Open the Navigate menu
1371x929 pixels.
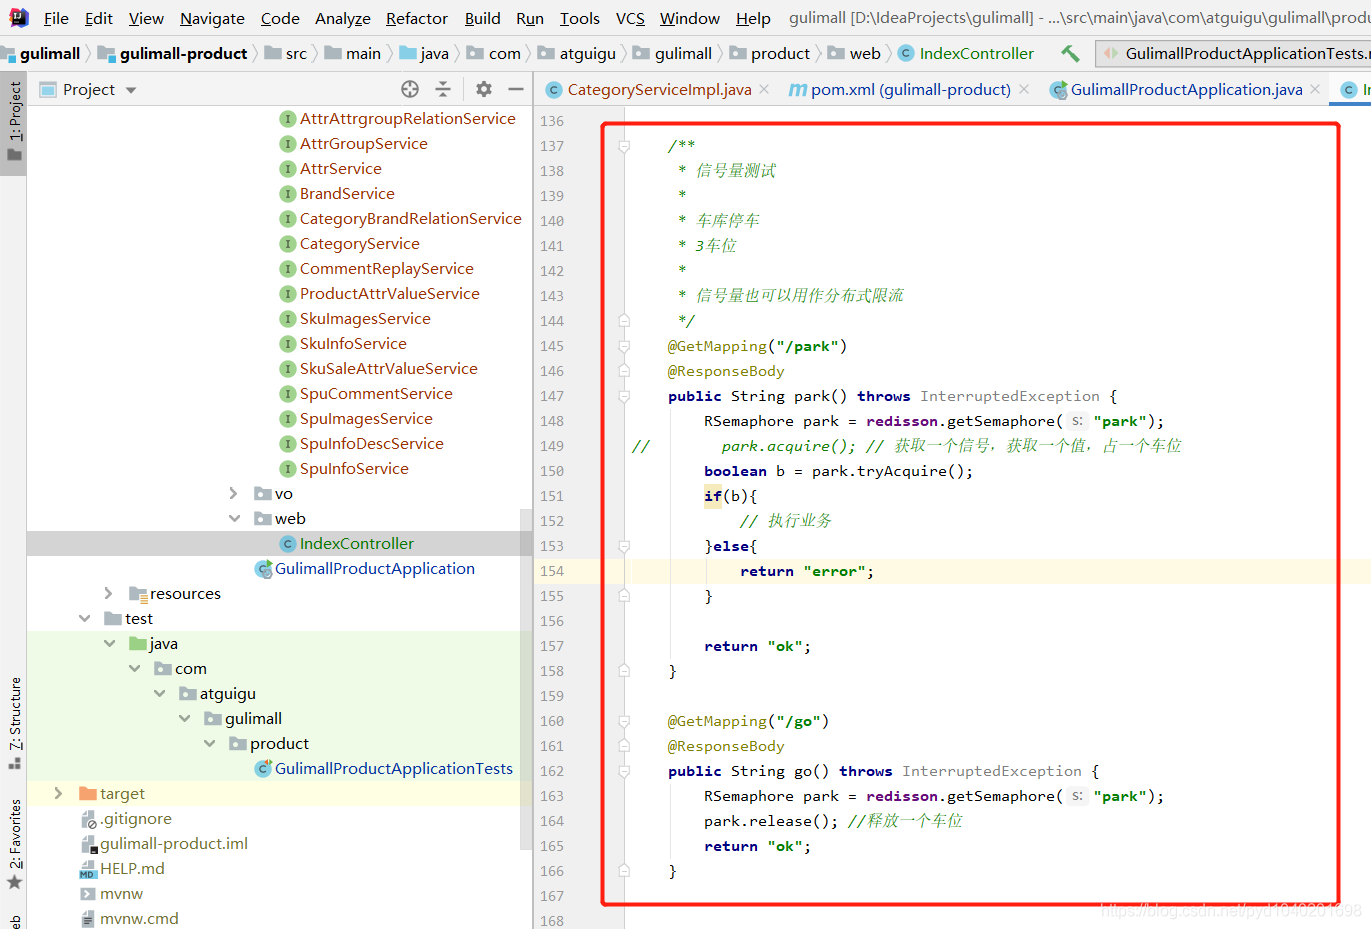click(212, 18)
